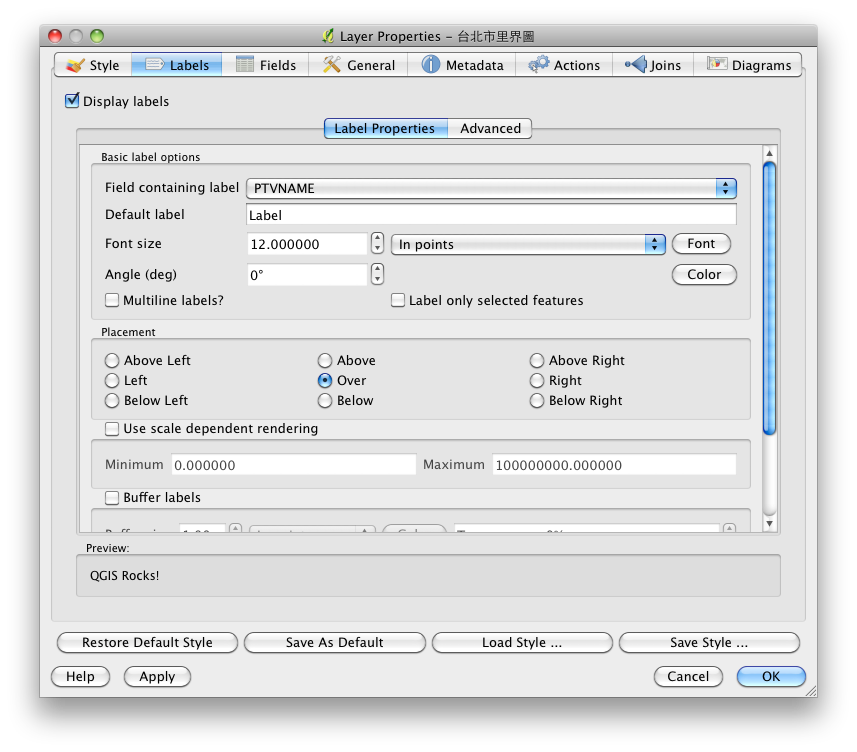Click the Font button

click(x=701, y=244)
